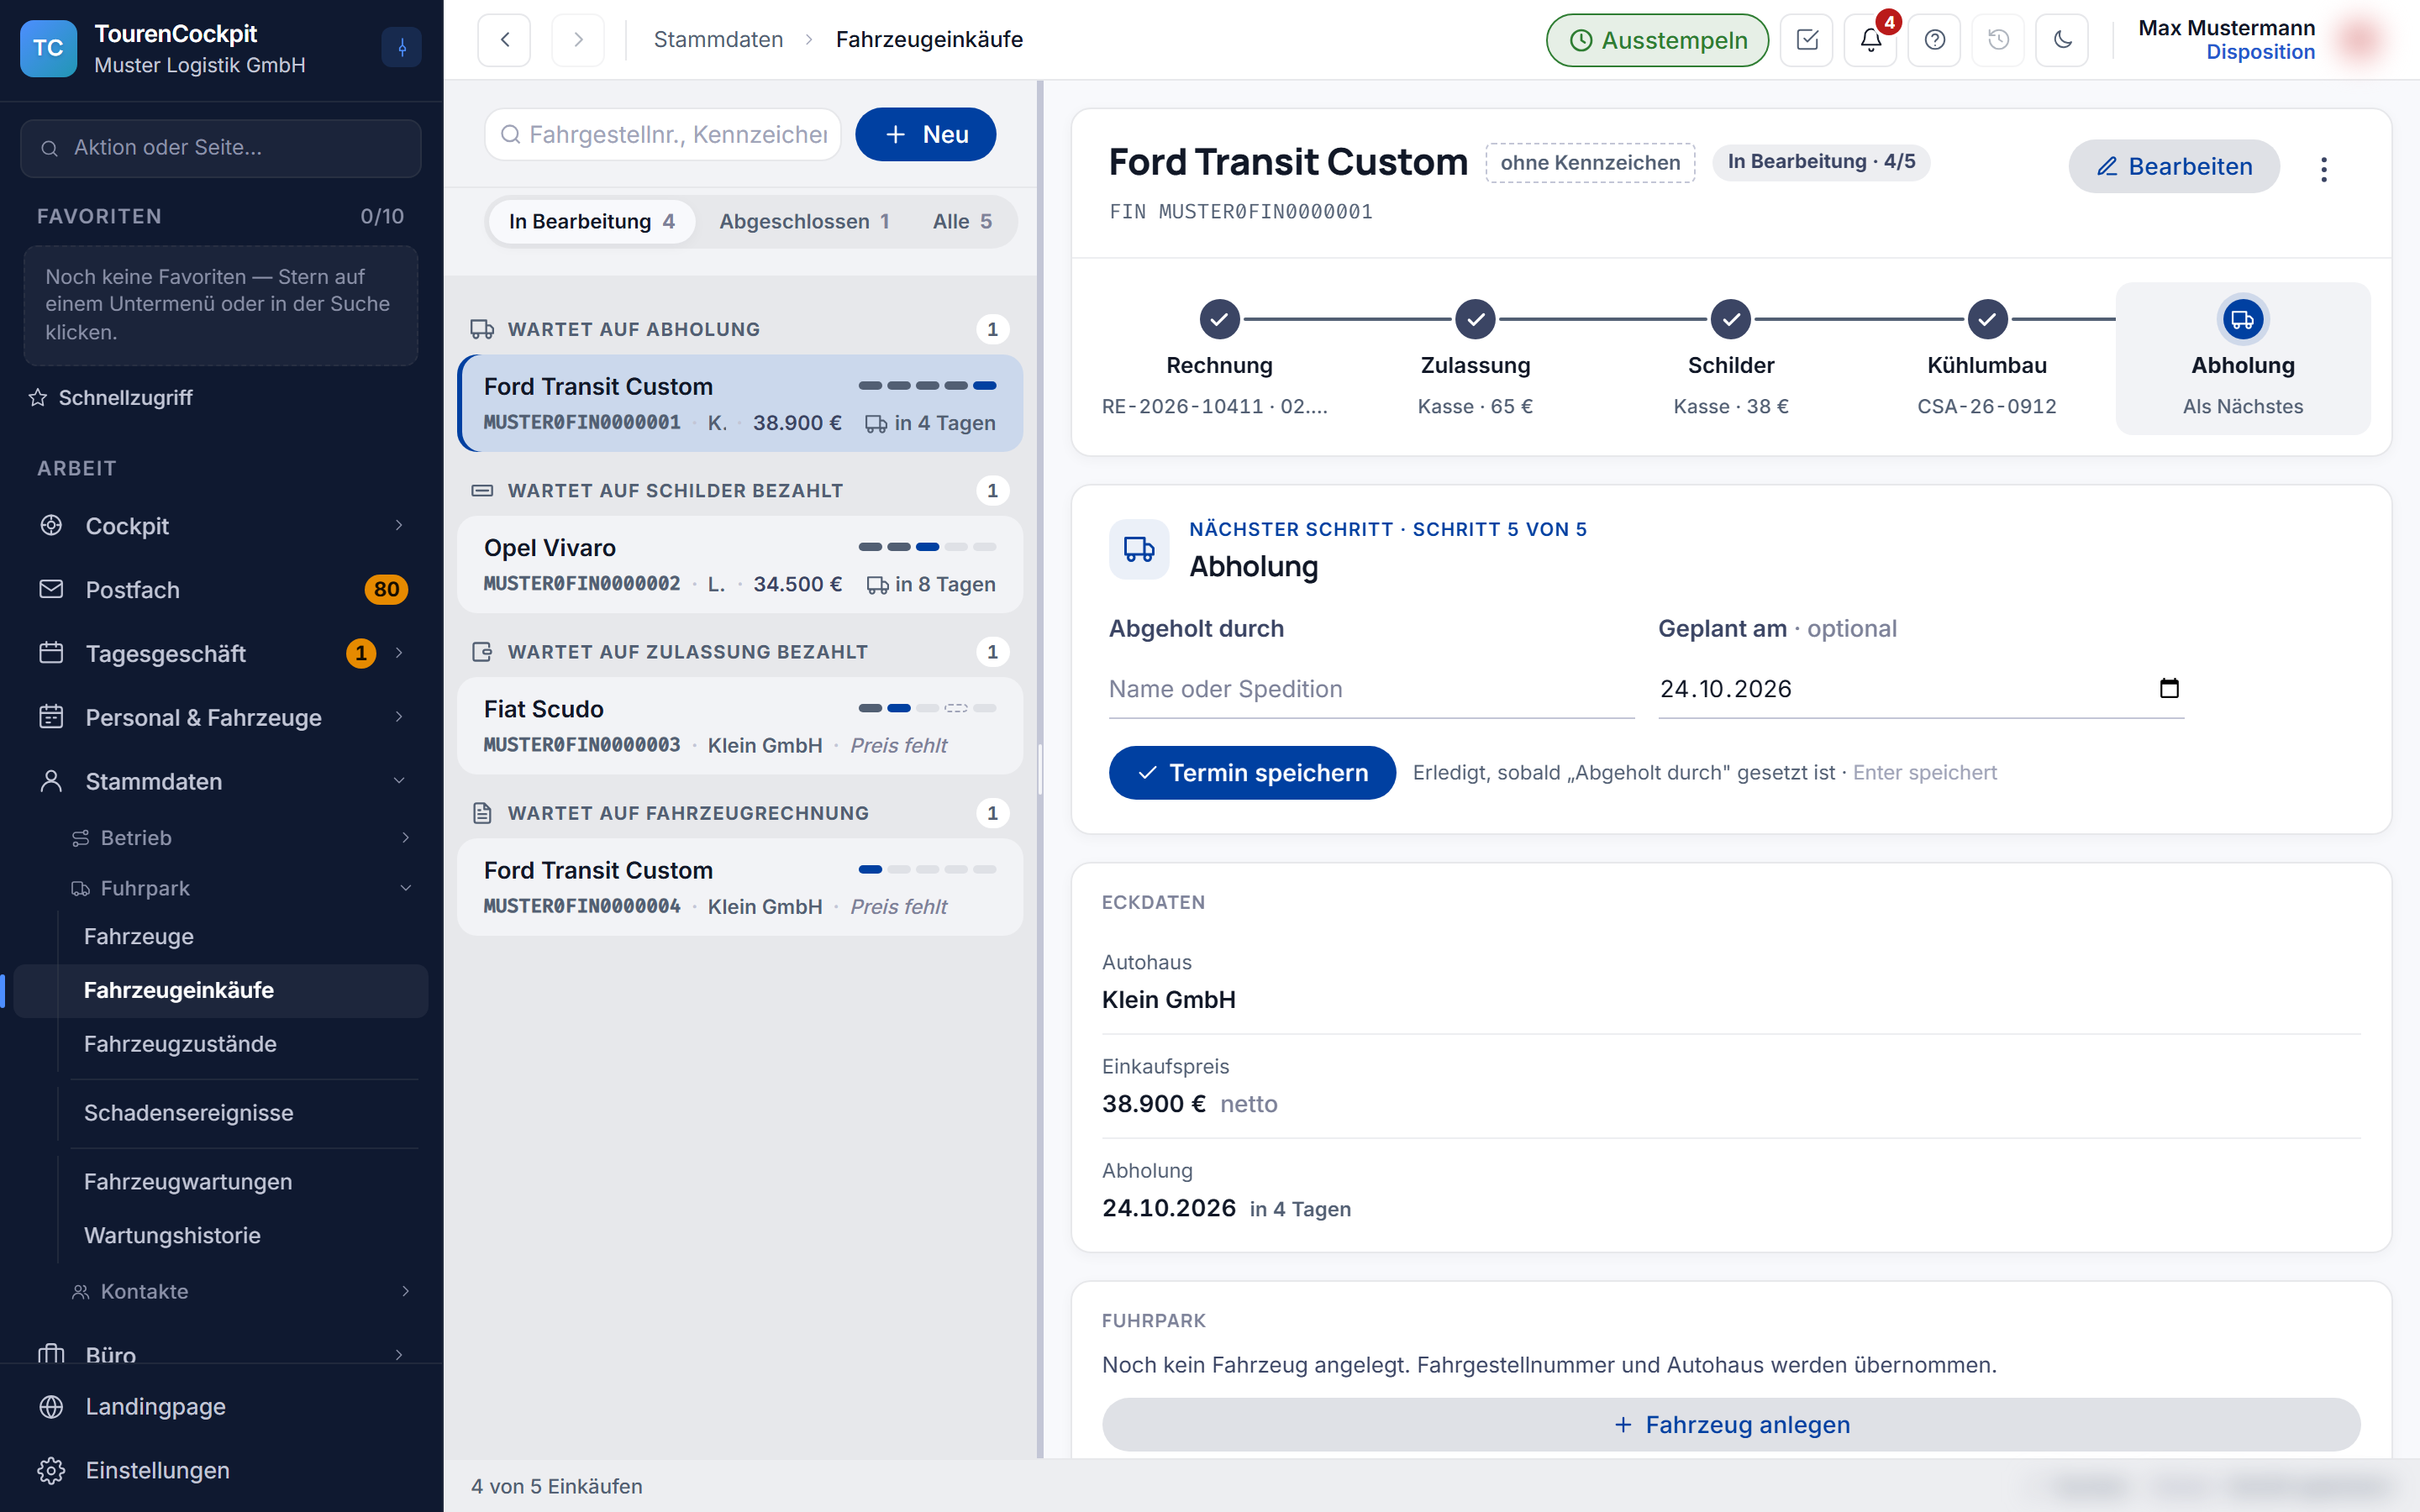This screenshot has height=1512, width=2420.
Task: Open Einstellungen in the sidebar
Action: [x=221, y=1470]
